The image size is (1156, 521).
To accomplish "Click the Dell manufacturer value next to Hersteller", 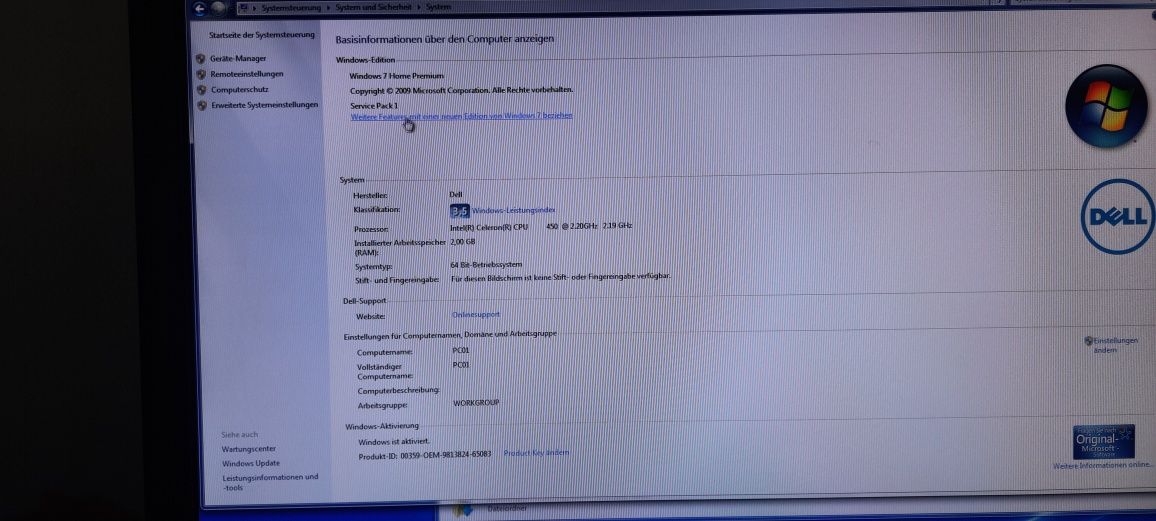I will (456, 195).
